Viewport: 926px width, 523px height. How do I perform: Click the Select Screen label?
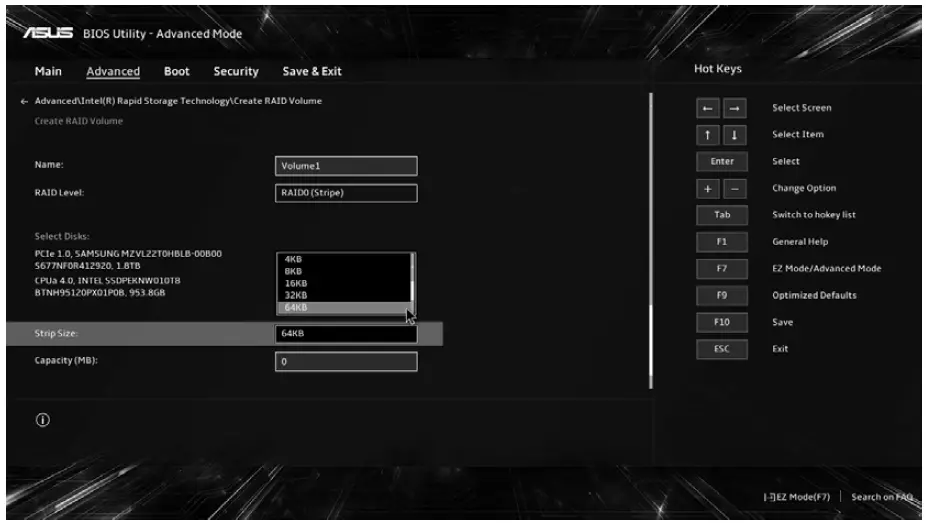pos(801,108)
